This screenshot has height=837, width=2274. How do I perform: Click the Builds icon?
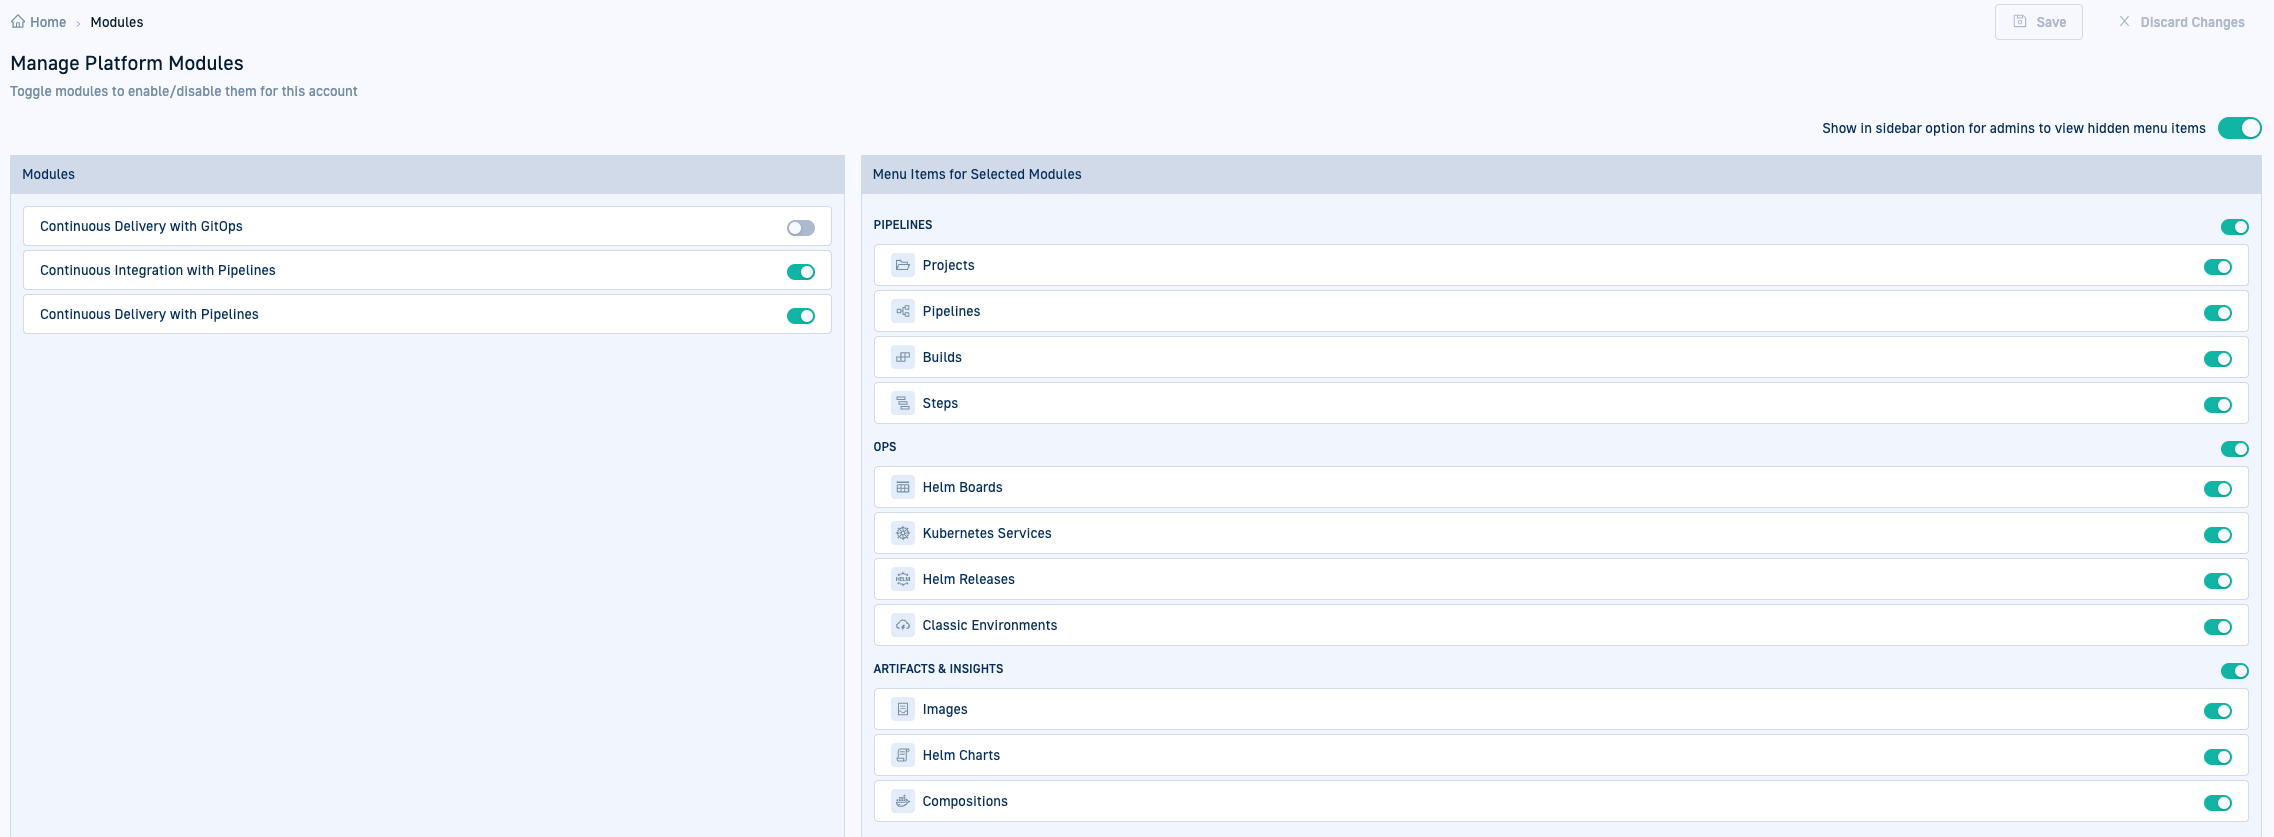(x=903, y=358)
